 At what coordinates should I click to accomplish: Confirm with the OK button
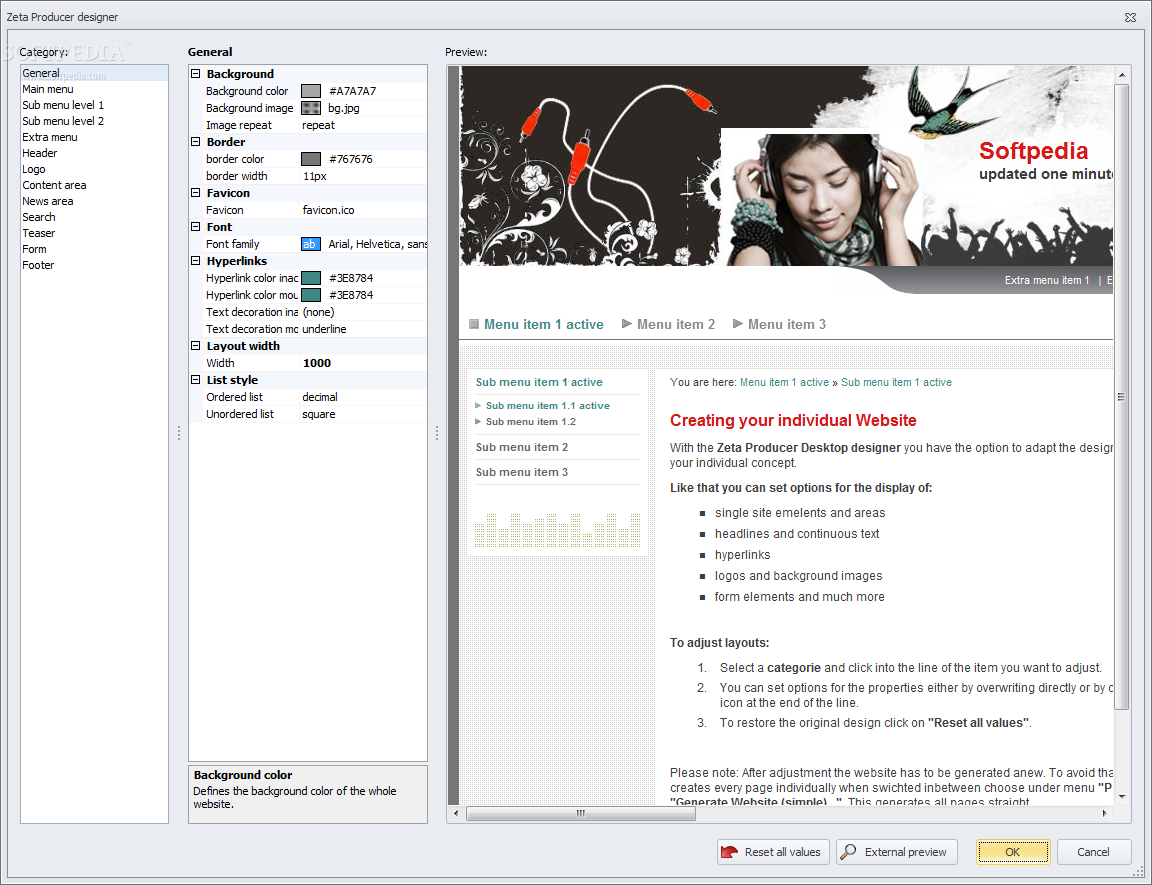(1013, 852)
